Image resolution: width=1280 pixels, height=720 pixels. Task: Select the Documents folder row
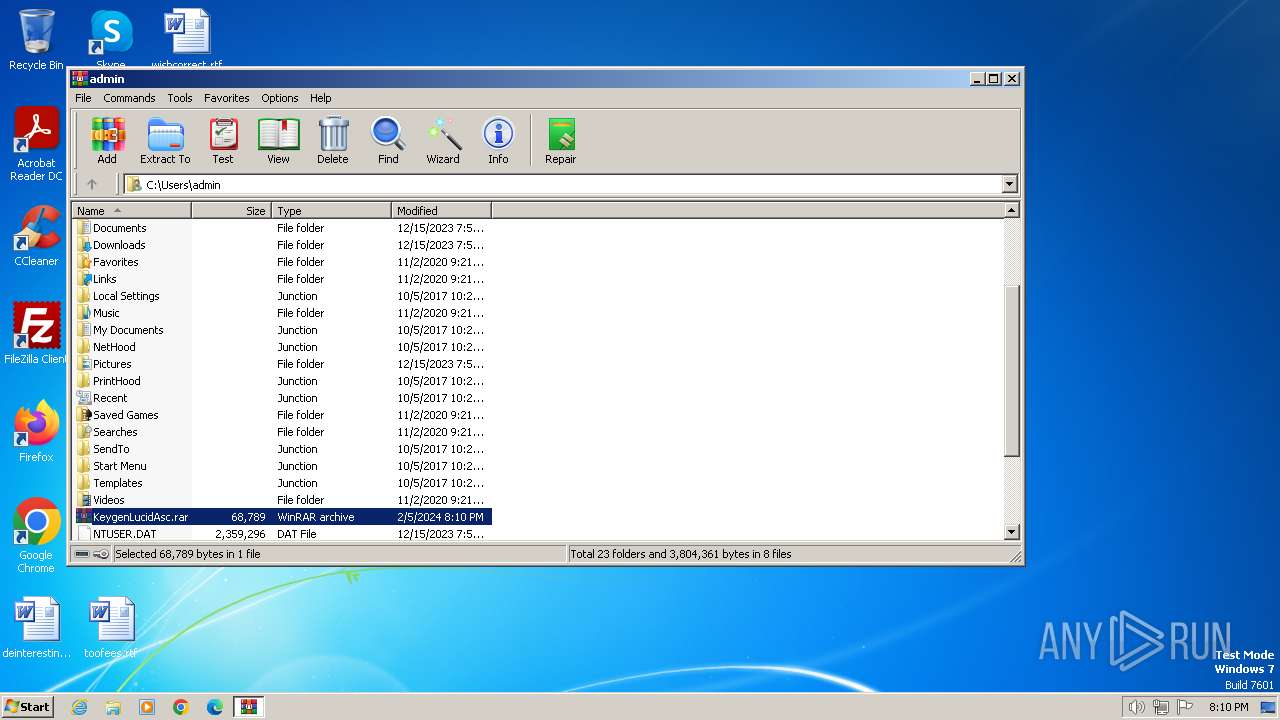click(x=282, y=228)
